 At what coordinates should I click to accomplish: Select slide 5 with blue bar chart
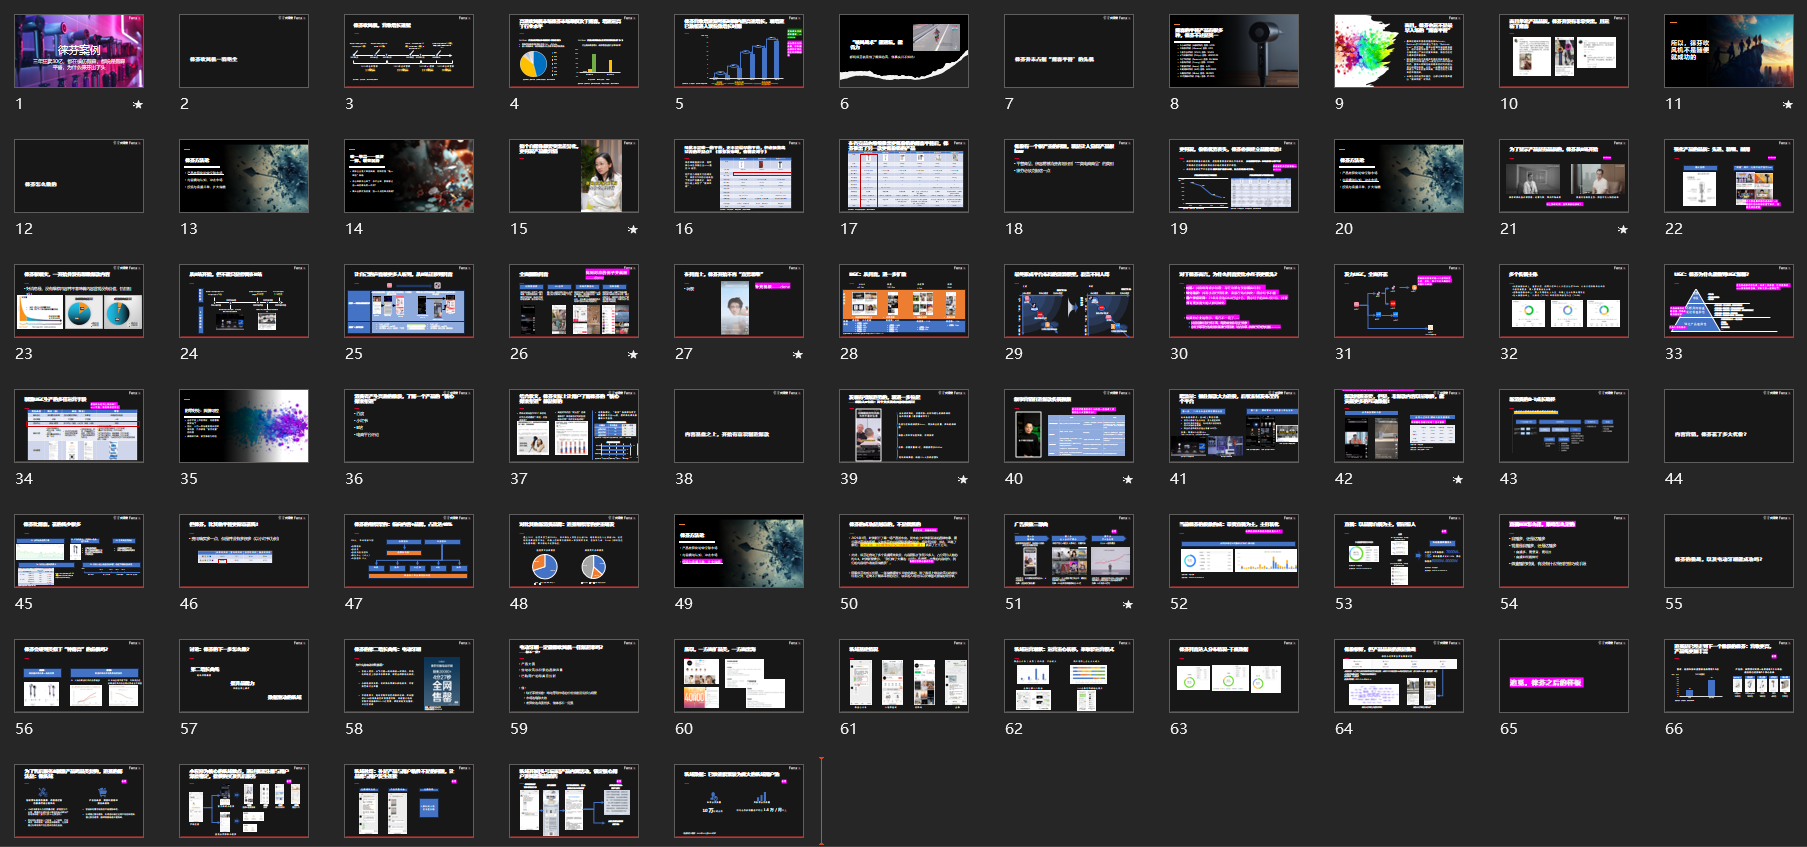[x=739, y=51]
